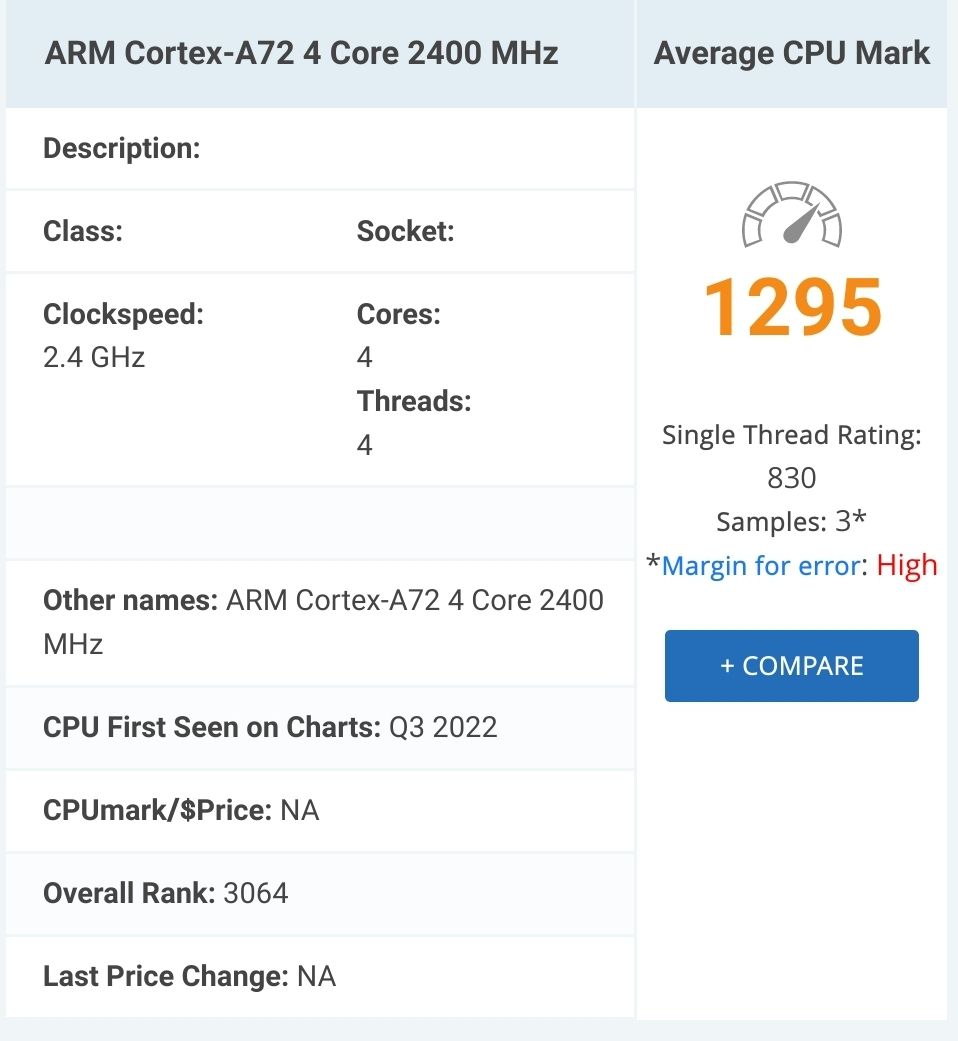The image size is (958, 1041).
Task: Select the Description row label
Action: [x=122, y=149]
